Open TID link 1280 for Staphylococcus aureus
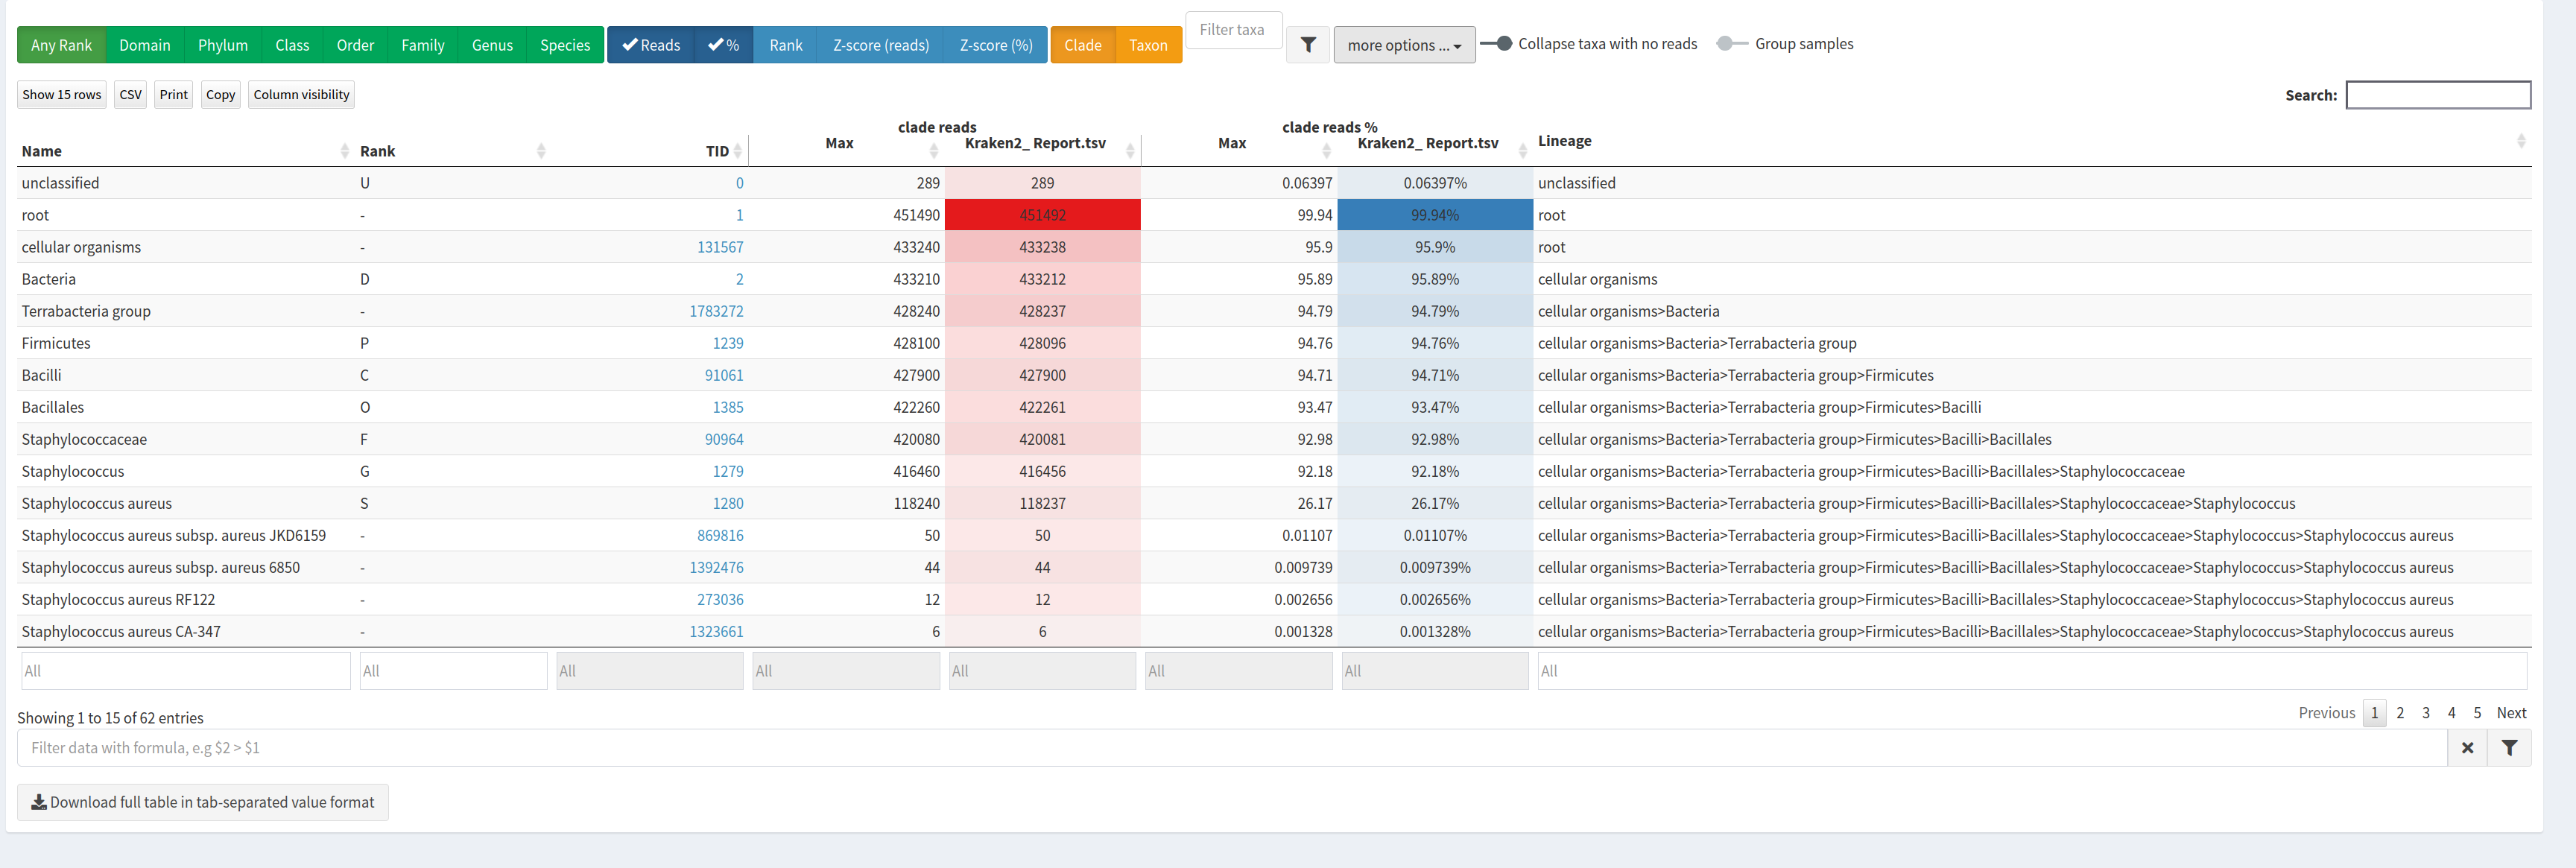 click(727, 503)
